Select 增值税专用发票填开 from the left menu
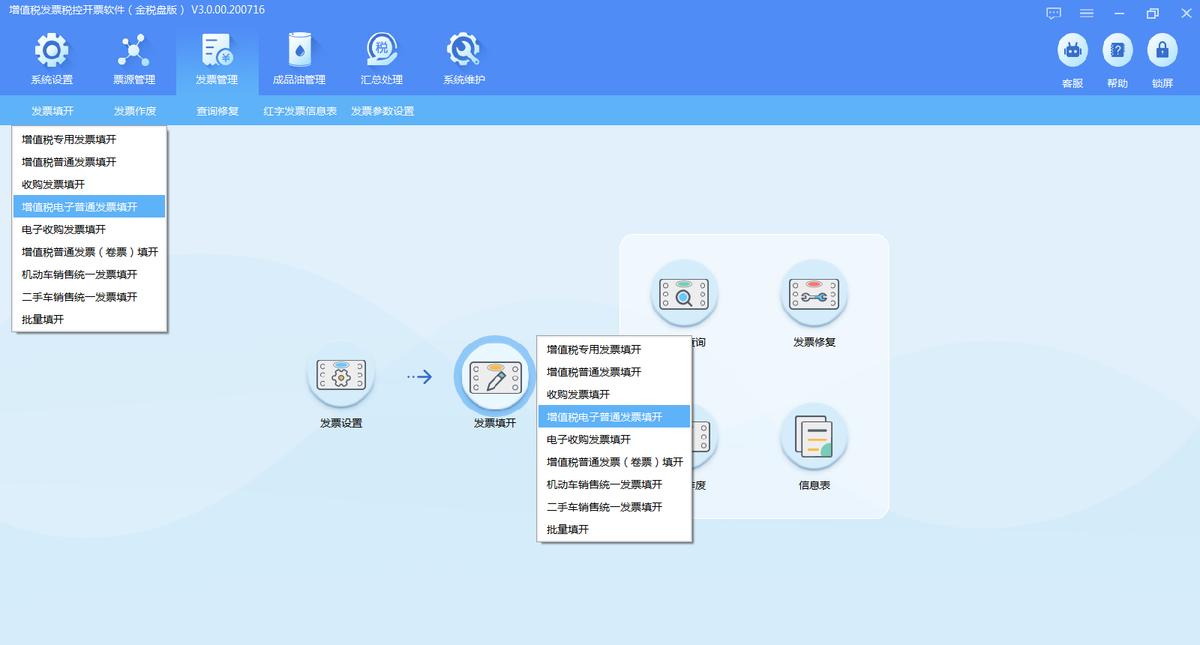Viewport: 1200px width, 645px height. tap(66, 139)
